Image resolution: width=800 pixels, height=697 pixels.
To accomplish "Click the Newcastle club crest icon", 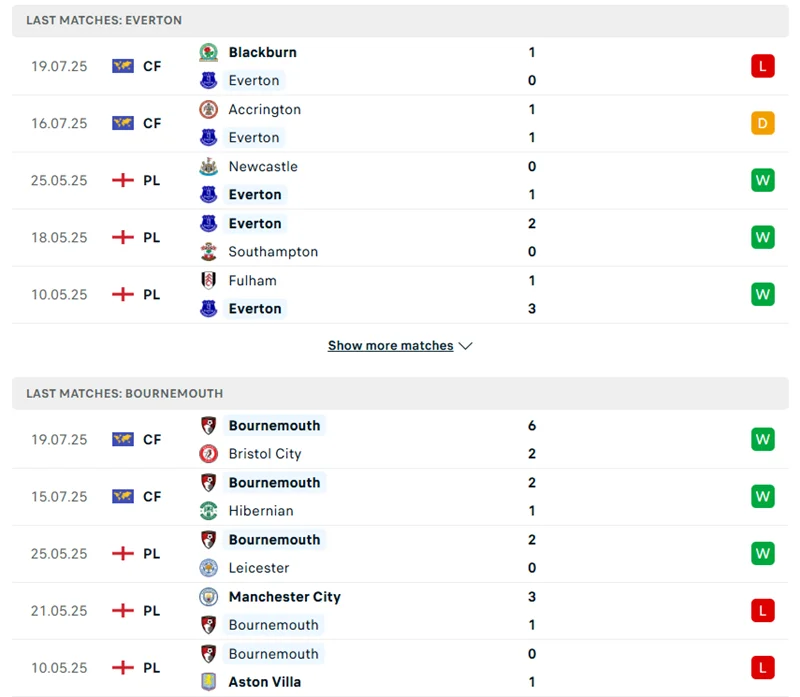I will [x=208, y=166].
